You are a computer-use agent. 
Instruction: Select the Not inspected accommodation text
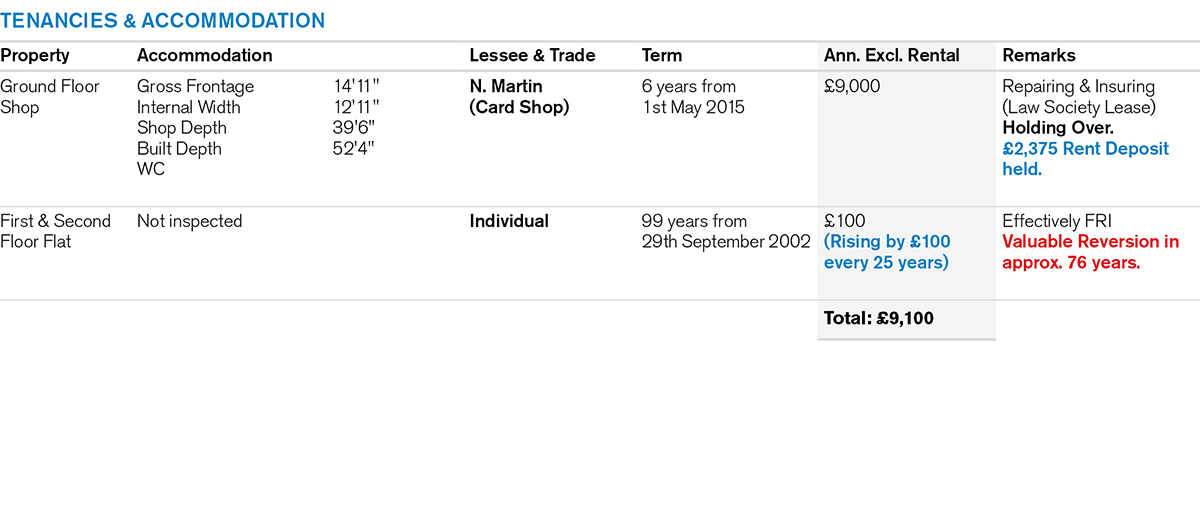189,221
